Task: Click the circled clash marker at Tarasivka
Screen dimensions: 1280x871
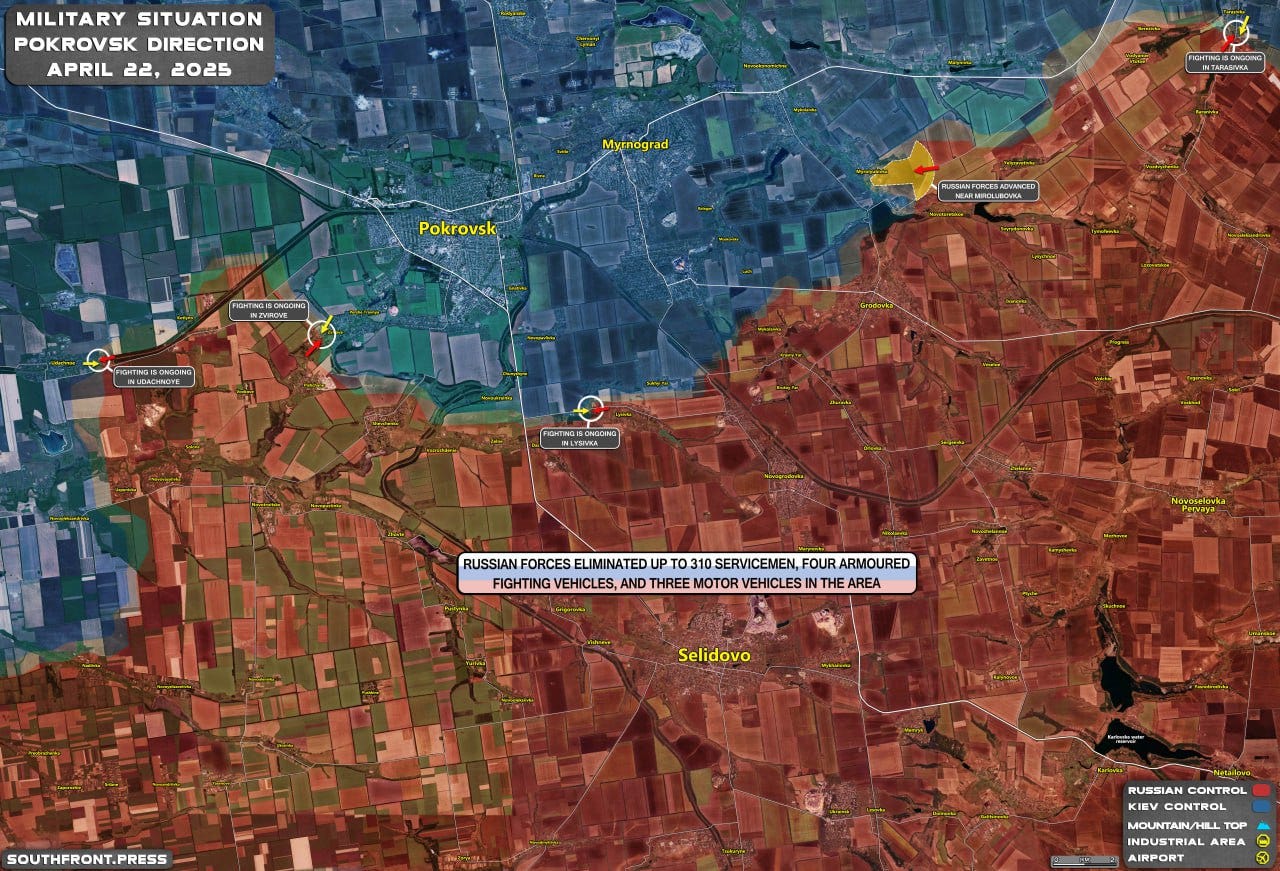Action: [1236, 33]
